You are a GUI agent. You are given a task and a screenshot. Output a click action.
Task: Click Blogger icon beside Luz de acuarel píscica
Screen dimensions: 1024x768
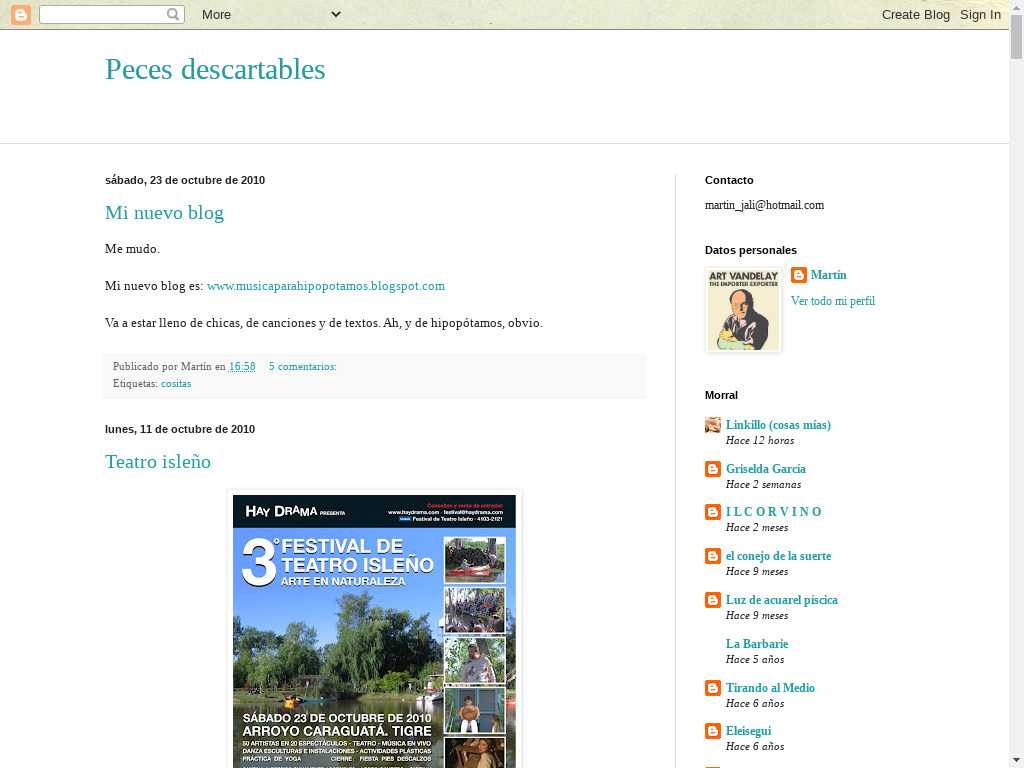click(x=713, y=600)
